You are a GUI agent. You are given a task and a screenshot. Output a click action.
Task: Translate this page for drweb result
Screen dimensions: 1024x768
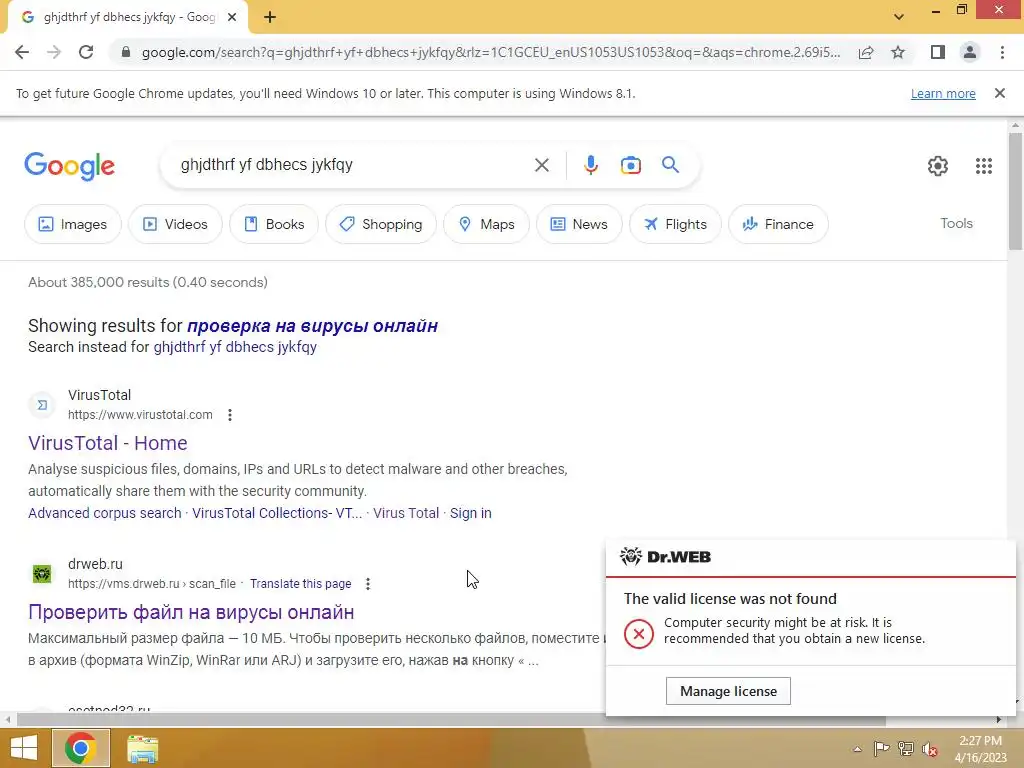[300, 583]
